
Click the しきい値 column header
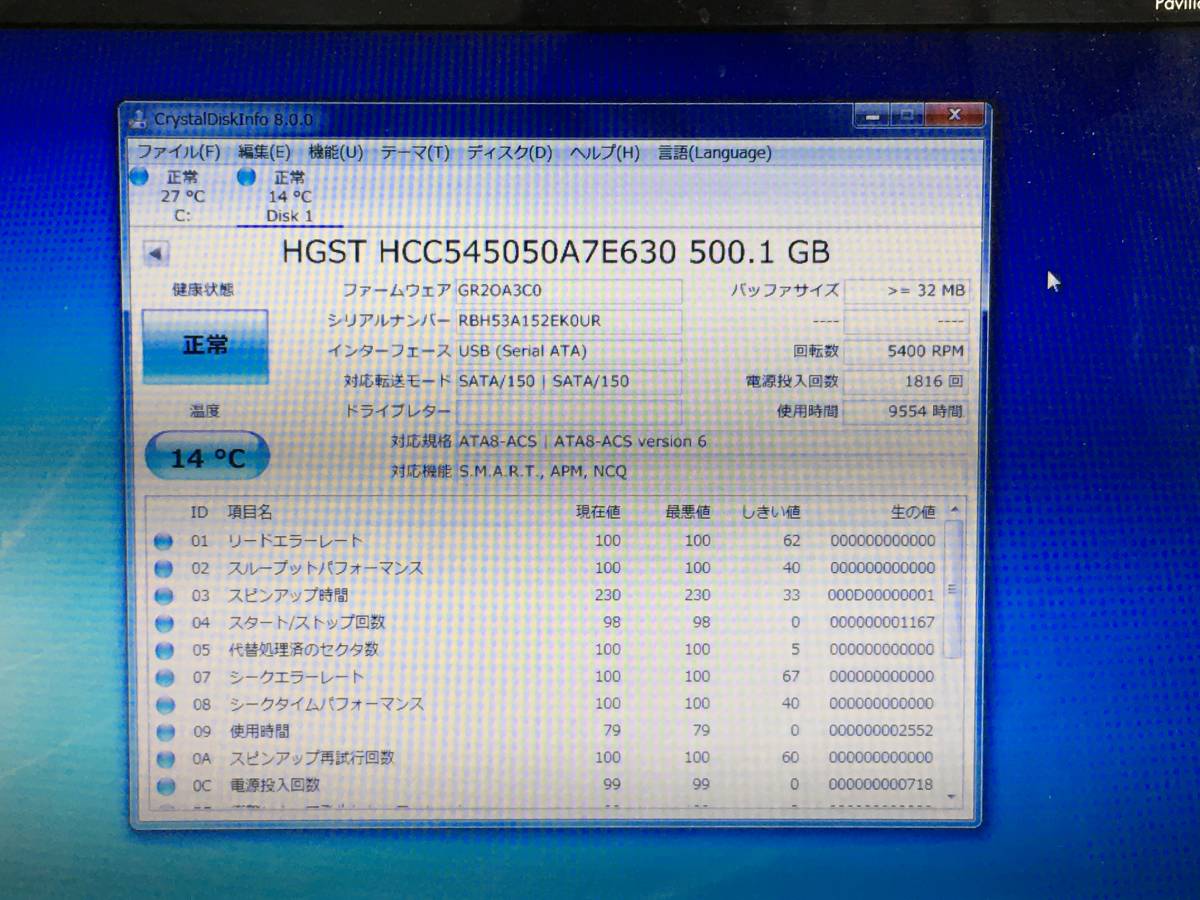pyautogui.click(x=771, y=512)
